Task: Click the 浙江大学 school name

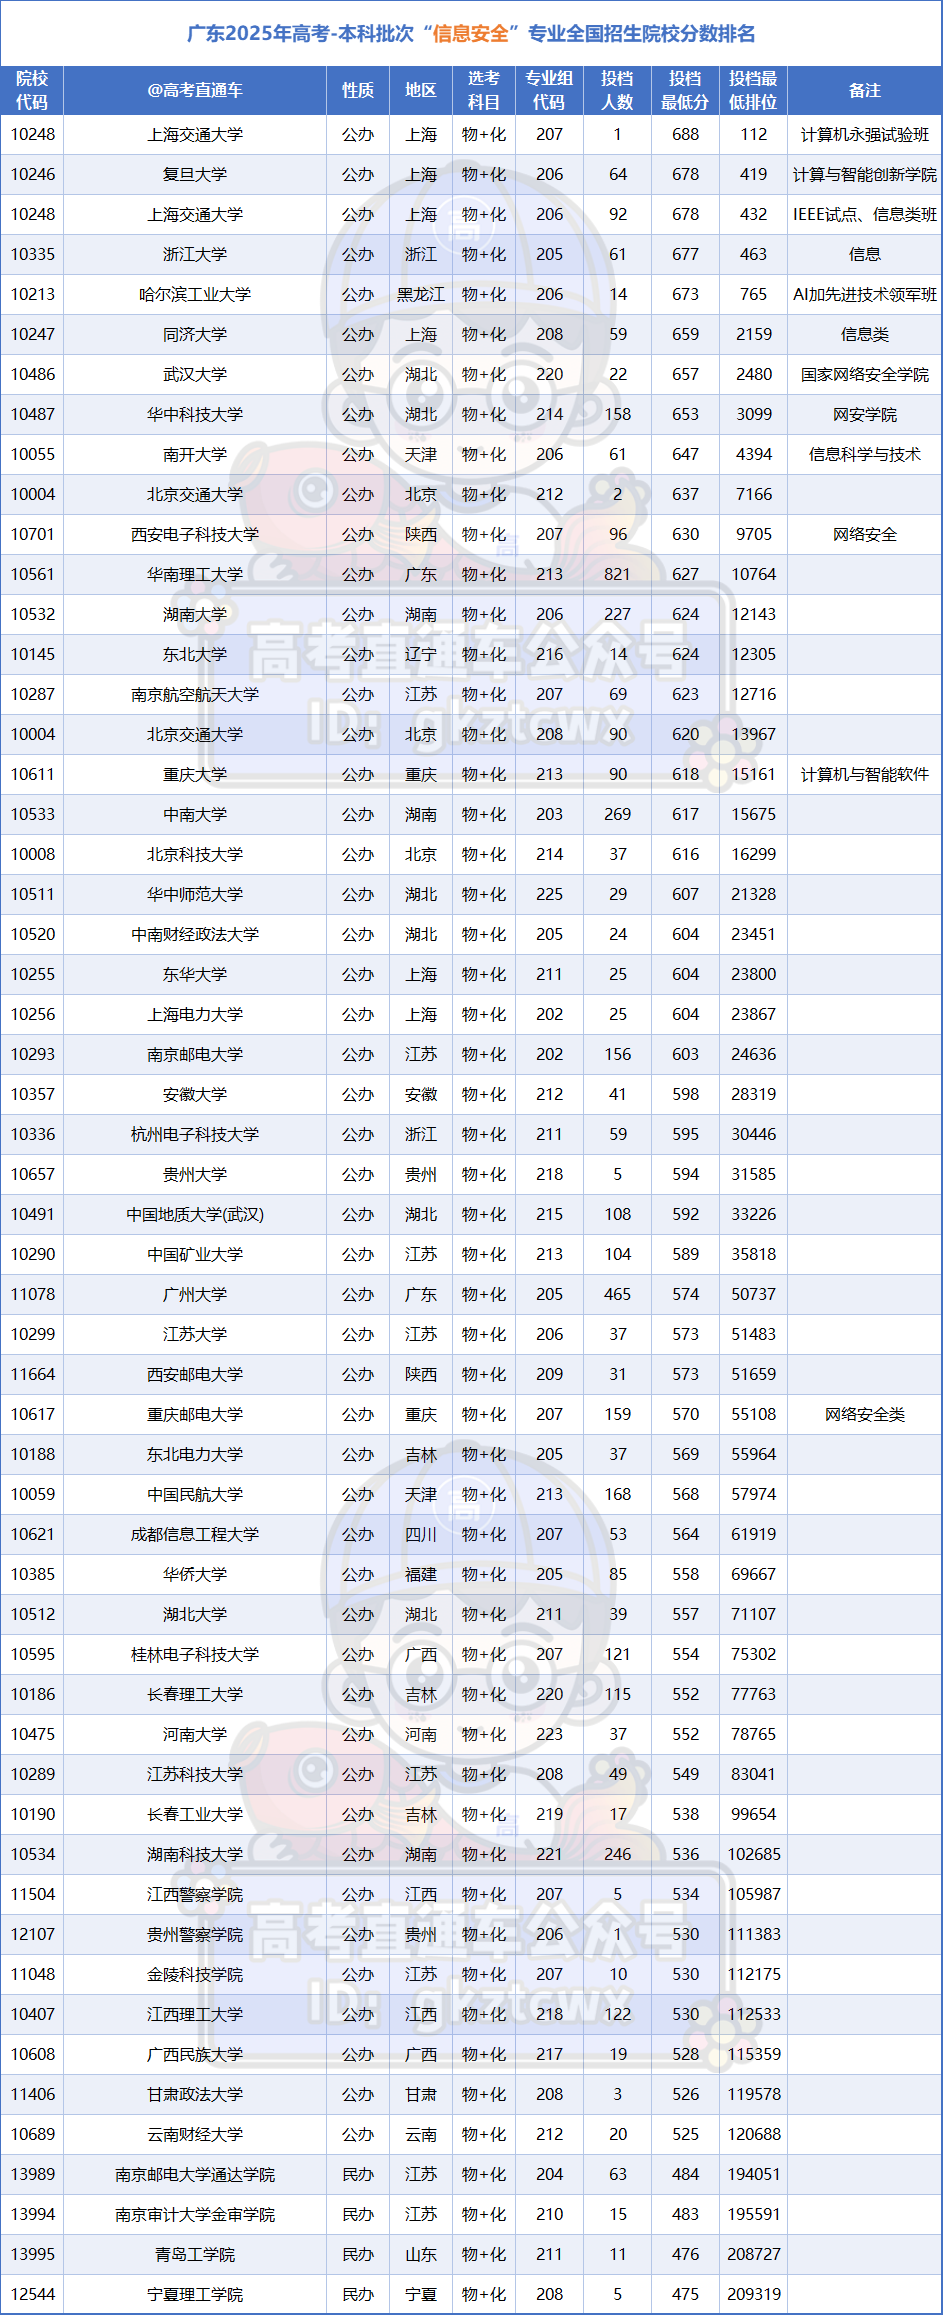Action: pos(195,254)
